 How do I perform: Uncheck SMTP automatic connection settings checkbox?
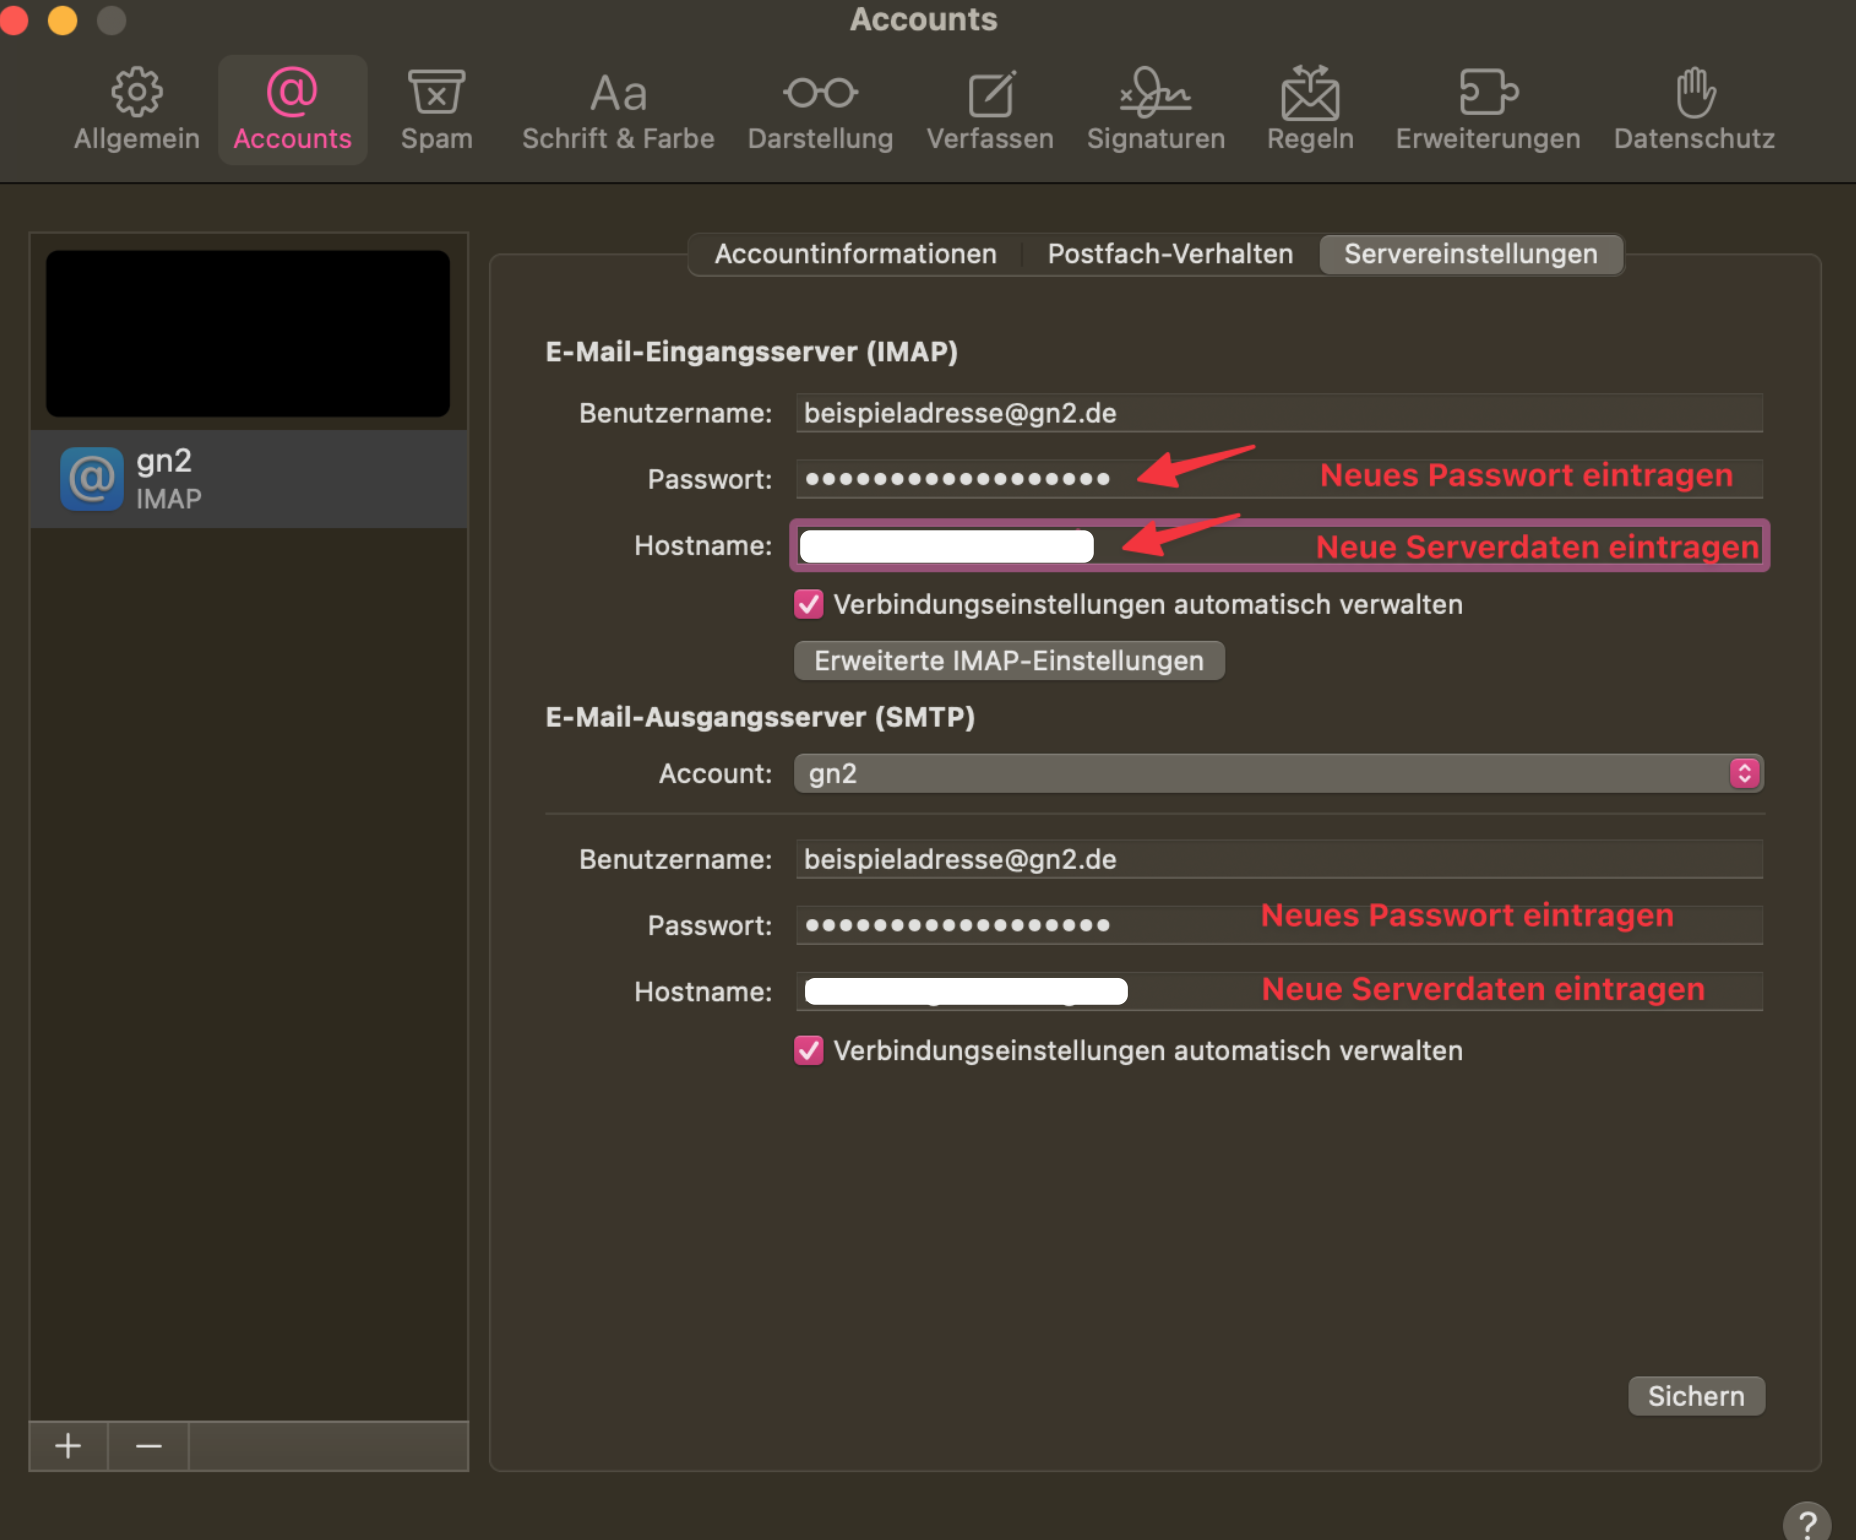click(809, 1050)
